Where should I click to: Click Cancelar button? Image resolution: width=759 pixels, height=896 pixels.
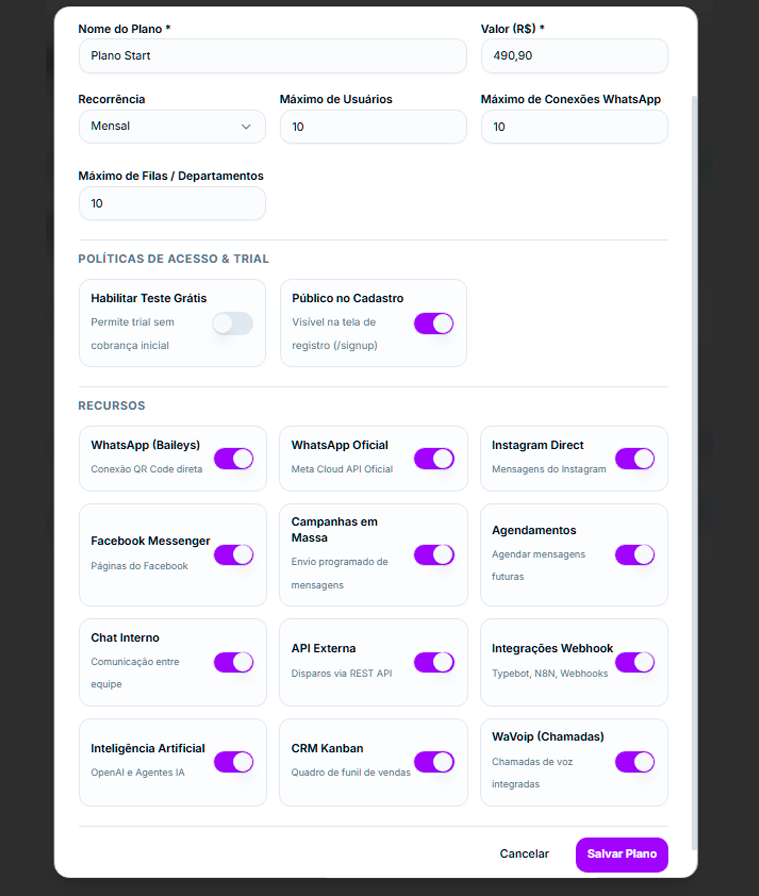524,854
